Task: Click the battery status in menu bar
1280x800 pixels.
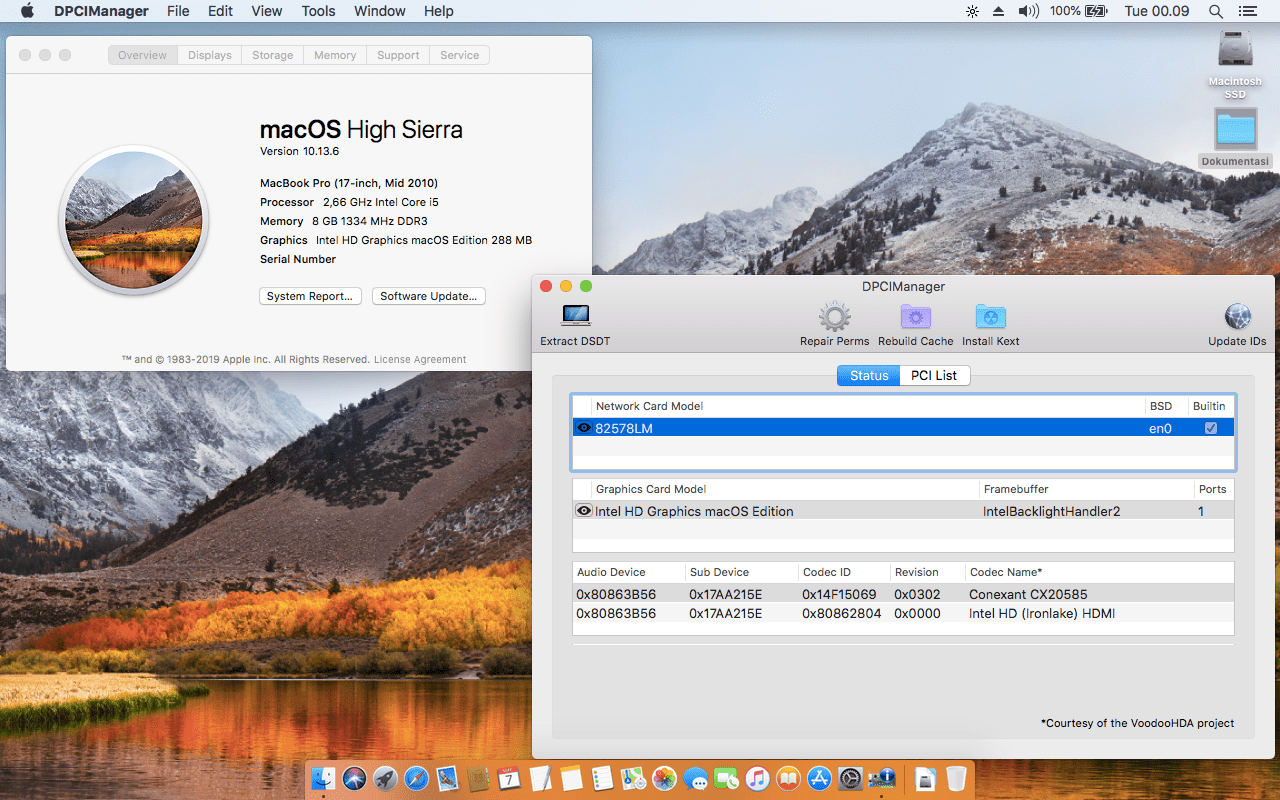Action: point(1079,11)
